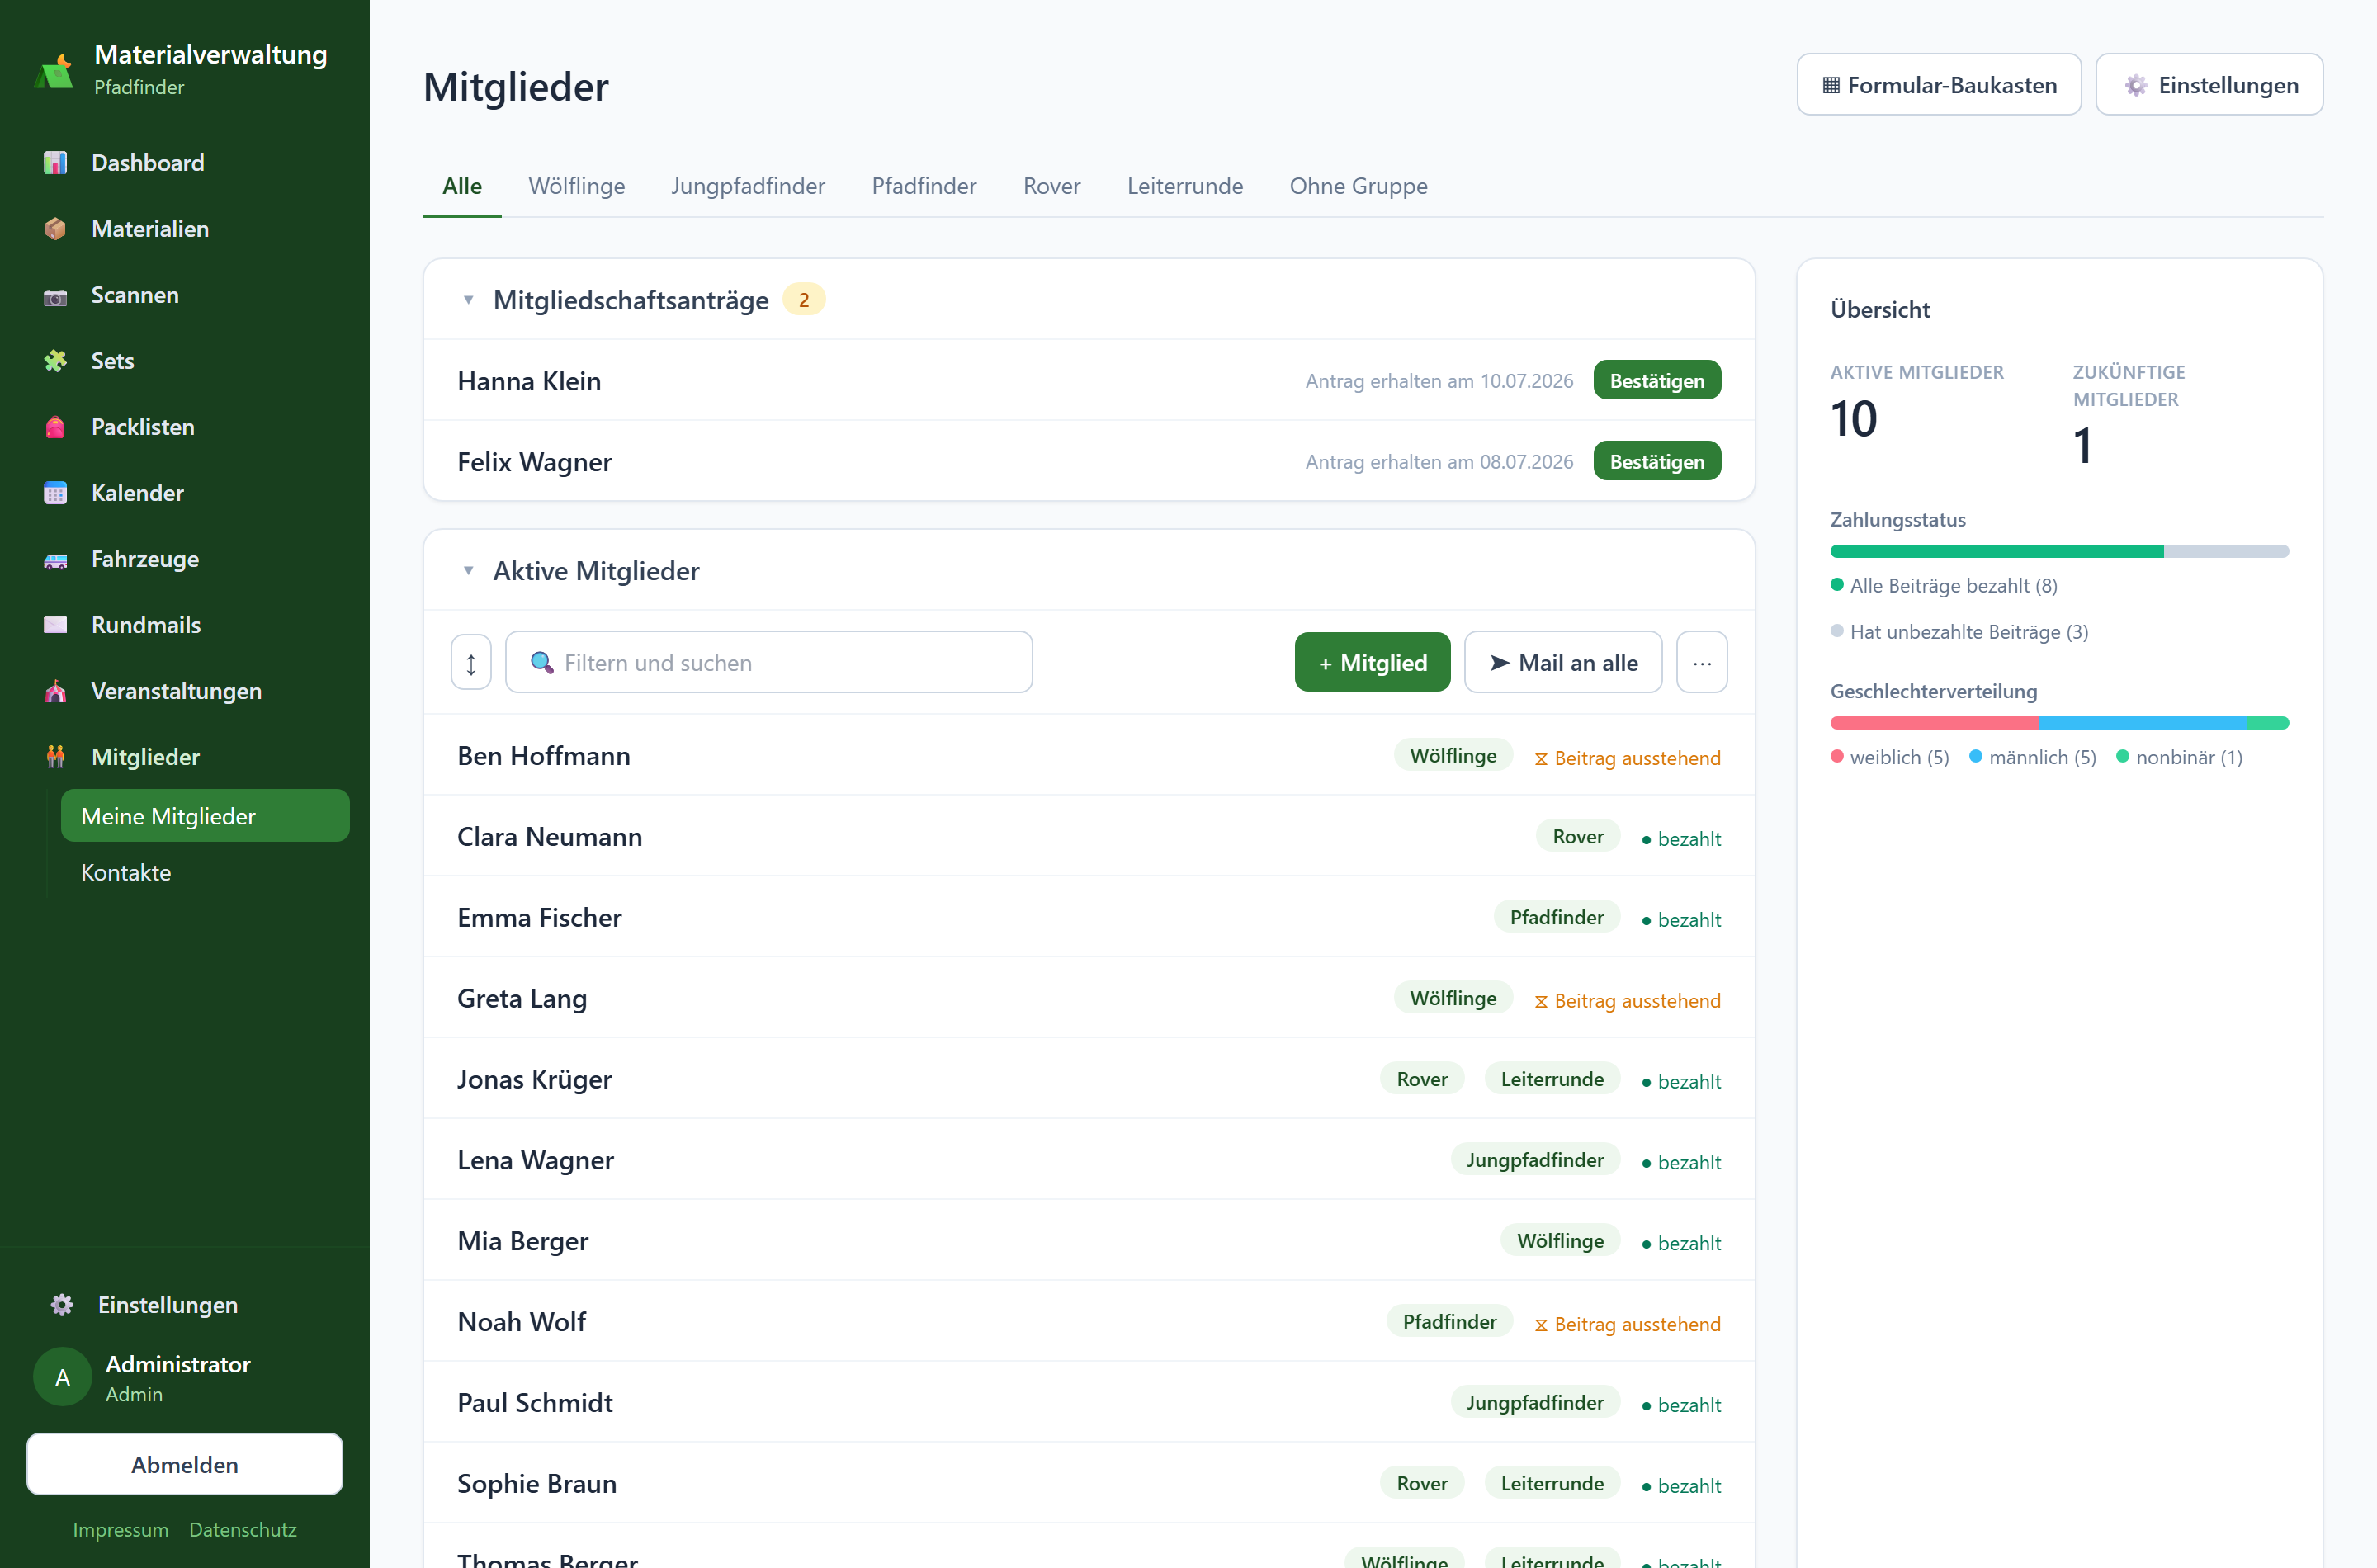The image size is (2377, 1568).
Task: Open Sets puzzle piece icon
Action: [x=56, y=361]
